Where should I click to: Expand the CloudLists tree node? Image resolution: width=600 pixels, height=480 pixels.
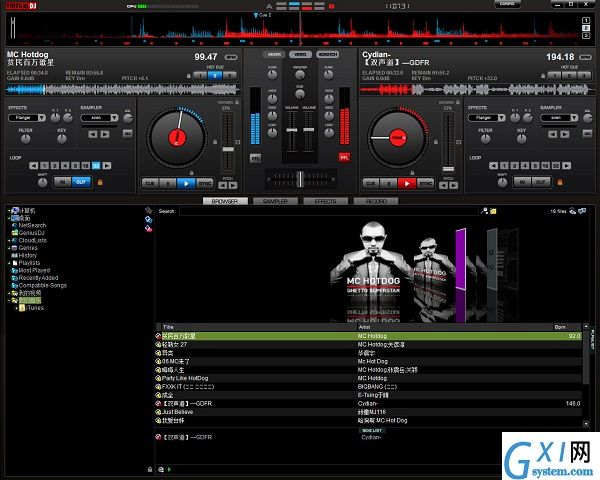point(9,241)
